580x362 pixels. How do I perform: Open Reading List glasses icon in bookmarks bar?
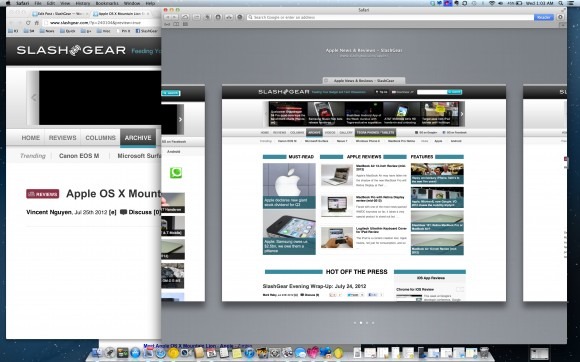[167, 24]
